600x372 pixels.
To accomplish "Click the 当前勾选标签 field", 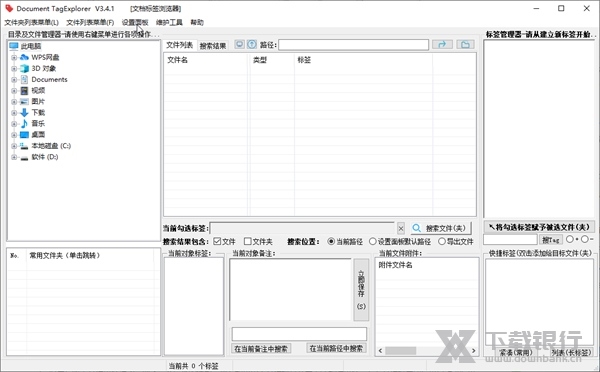I will pos(302,228).
